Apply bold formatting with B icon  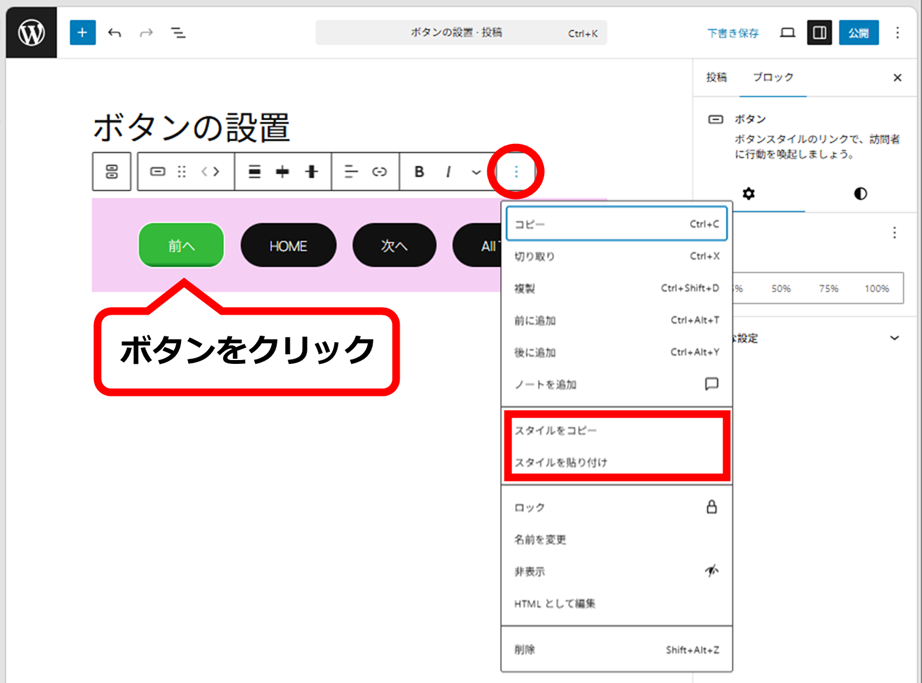tap(419, 172)
